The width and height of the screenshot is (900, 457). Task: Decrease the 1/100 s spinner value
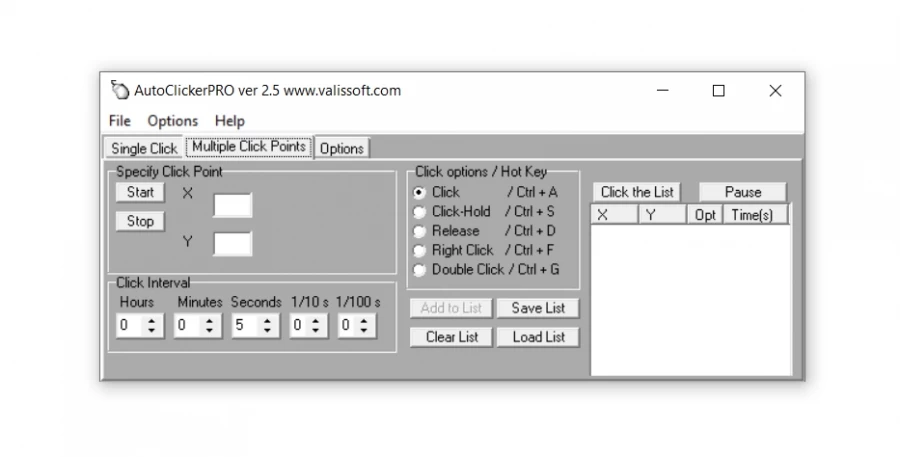click(364, 331)
